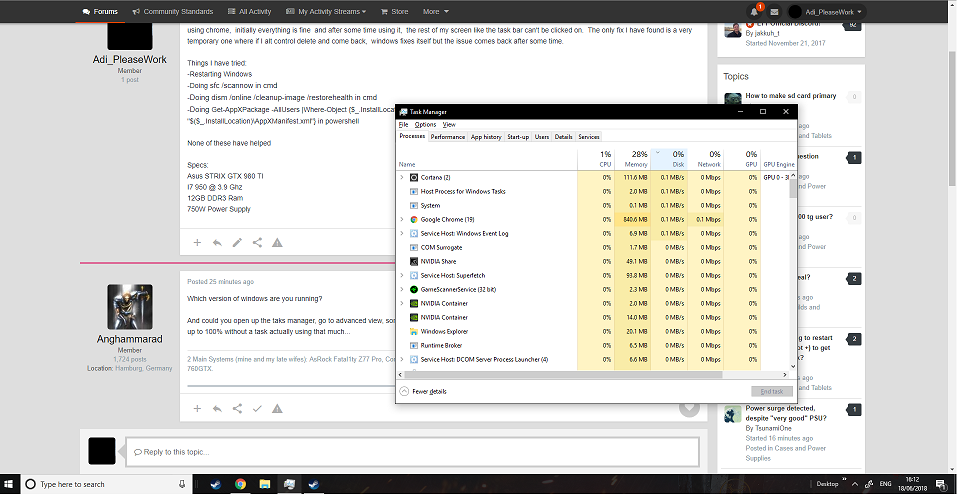Click the Windows Explorer process icon
The height and width of the screenshot is (495, 959).
[414, 332]
